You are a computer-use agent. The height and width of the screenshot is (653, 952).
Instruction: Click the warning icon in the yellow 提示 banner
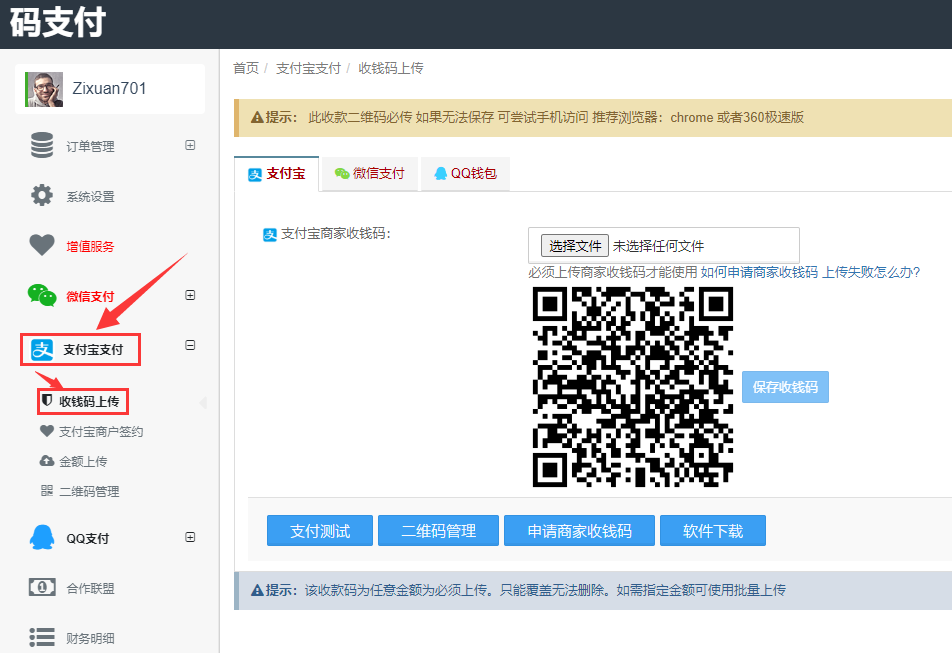pyautogui.click(x=257, y=117)
